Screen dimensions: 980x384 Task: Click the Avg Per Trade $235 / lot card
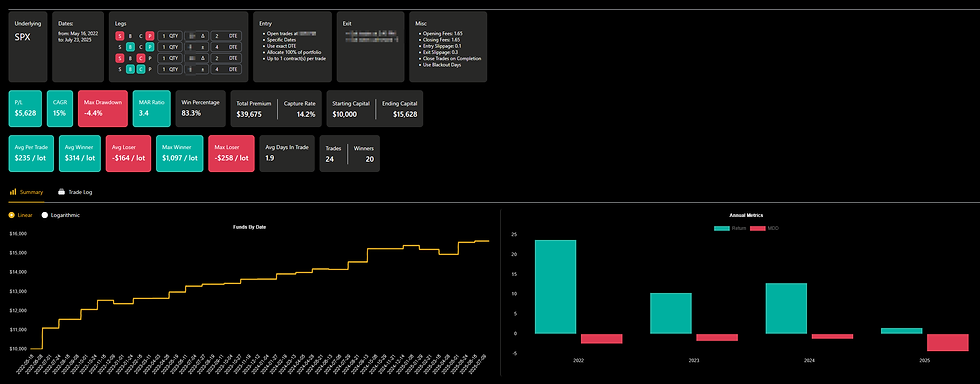tap(32, 153)
